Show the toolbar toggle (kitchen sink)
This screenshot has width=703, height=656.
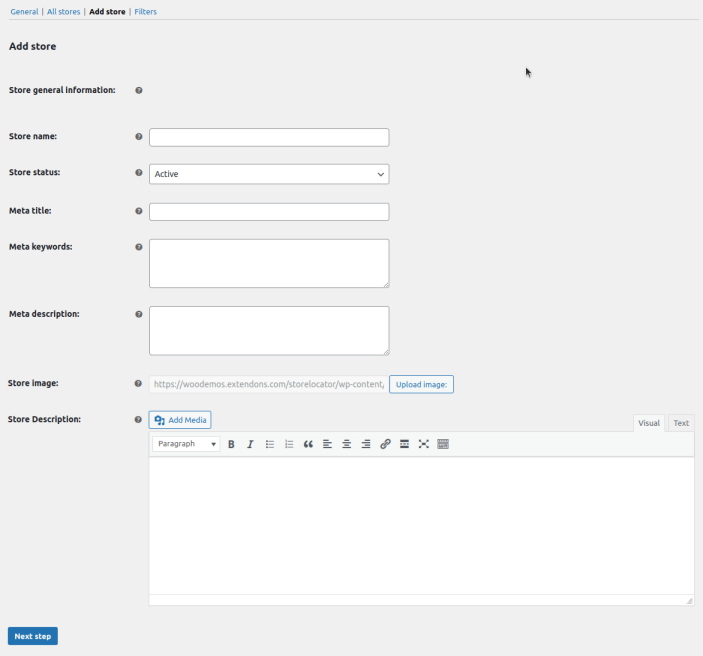click(443, 444)
